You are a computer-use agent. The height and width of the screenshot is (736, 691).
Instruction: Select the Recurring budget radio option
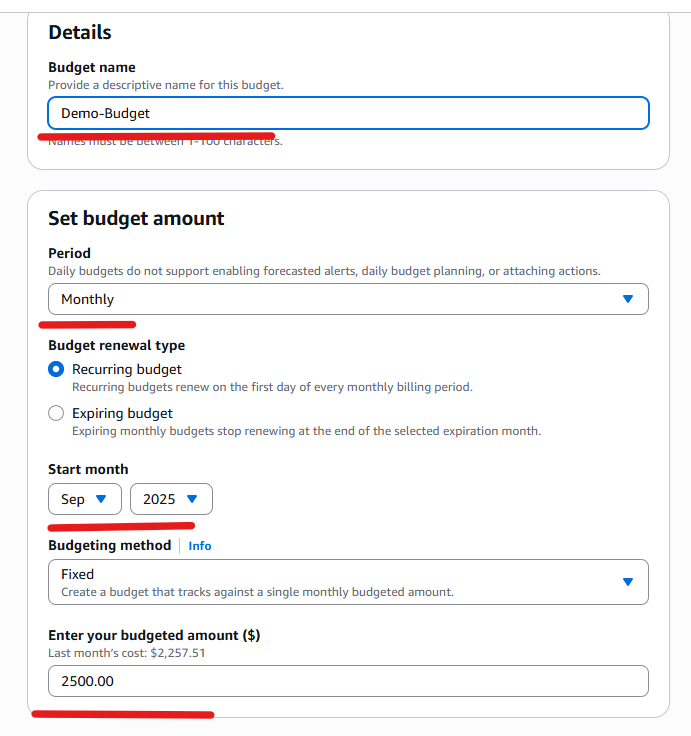(56, 369)
